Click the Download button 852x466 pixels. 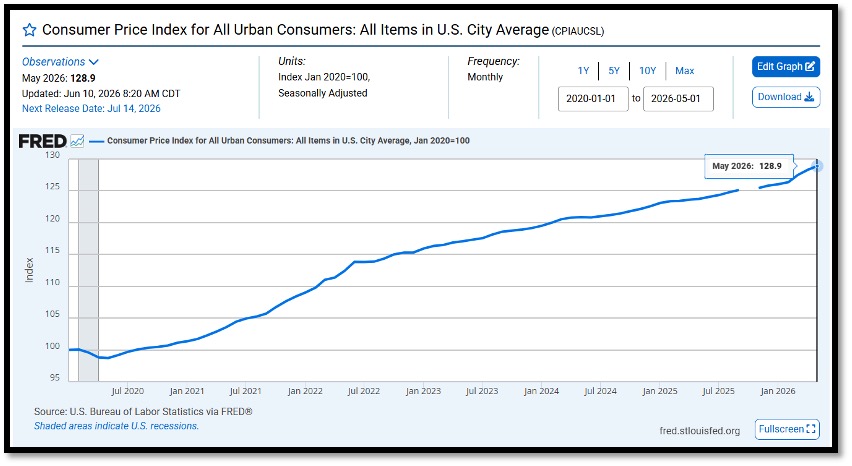[786, 97]
